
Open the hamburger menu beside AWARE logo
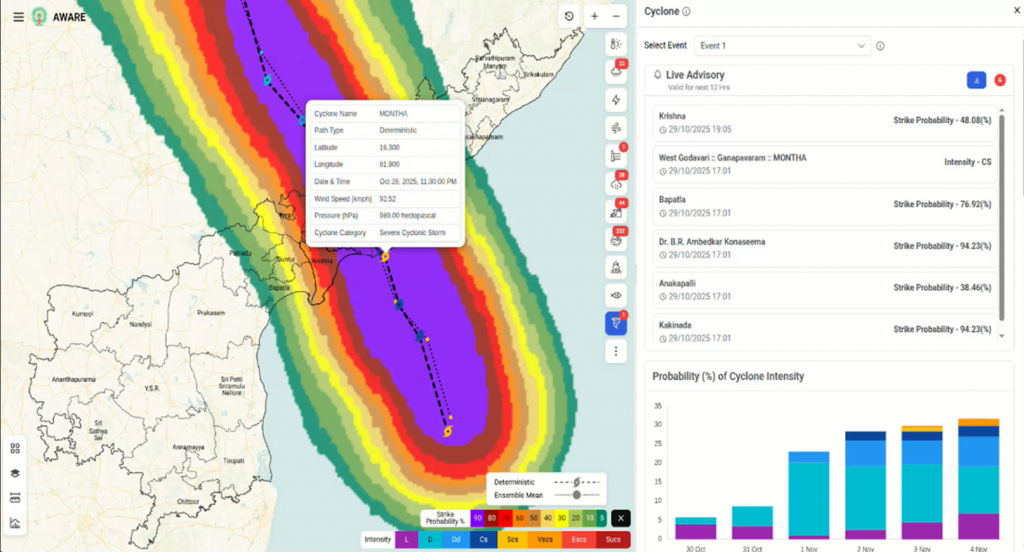pyautogui.click(x=18, y=17)
